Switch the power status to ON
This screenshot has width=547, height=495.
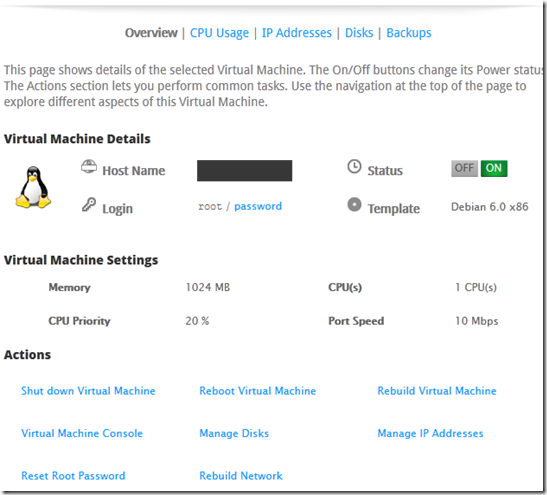[494, 168]
